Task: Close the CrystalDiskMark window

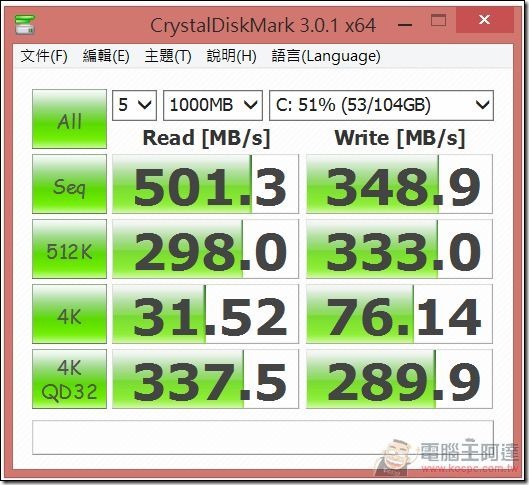Action: [x=484, y=20]
